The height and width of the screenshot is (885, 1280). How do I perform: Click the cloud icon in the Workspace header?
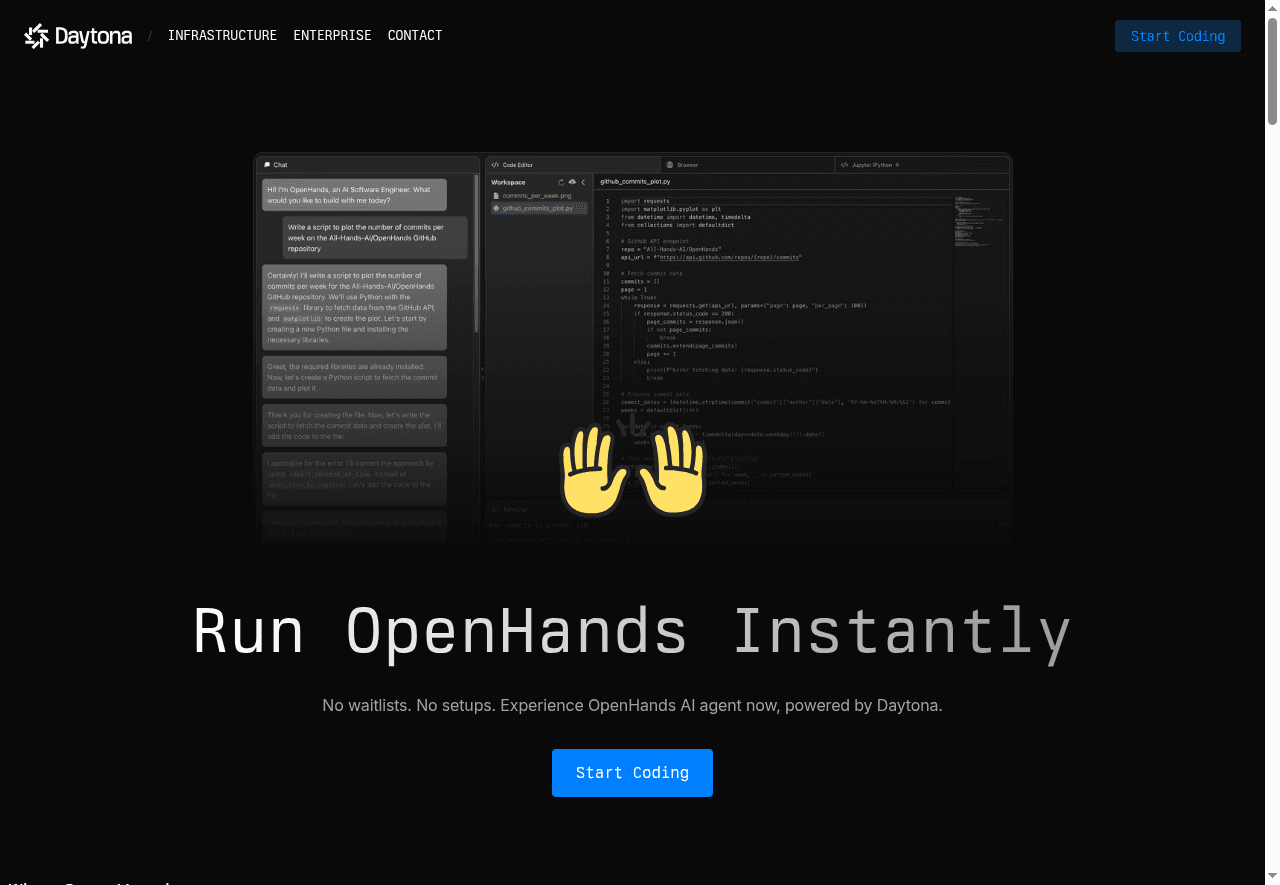coord(572,182)
